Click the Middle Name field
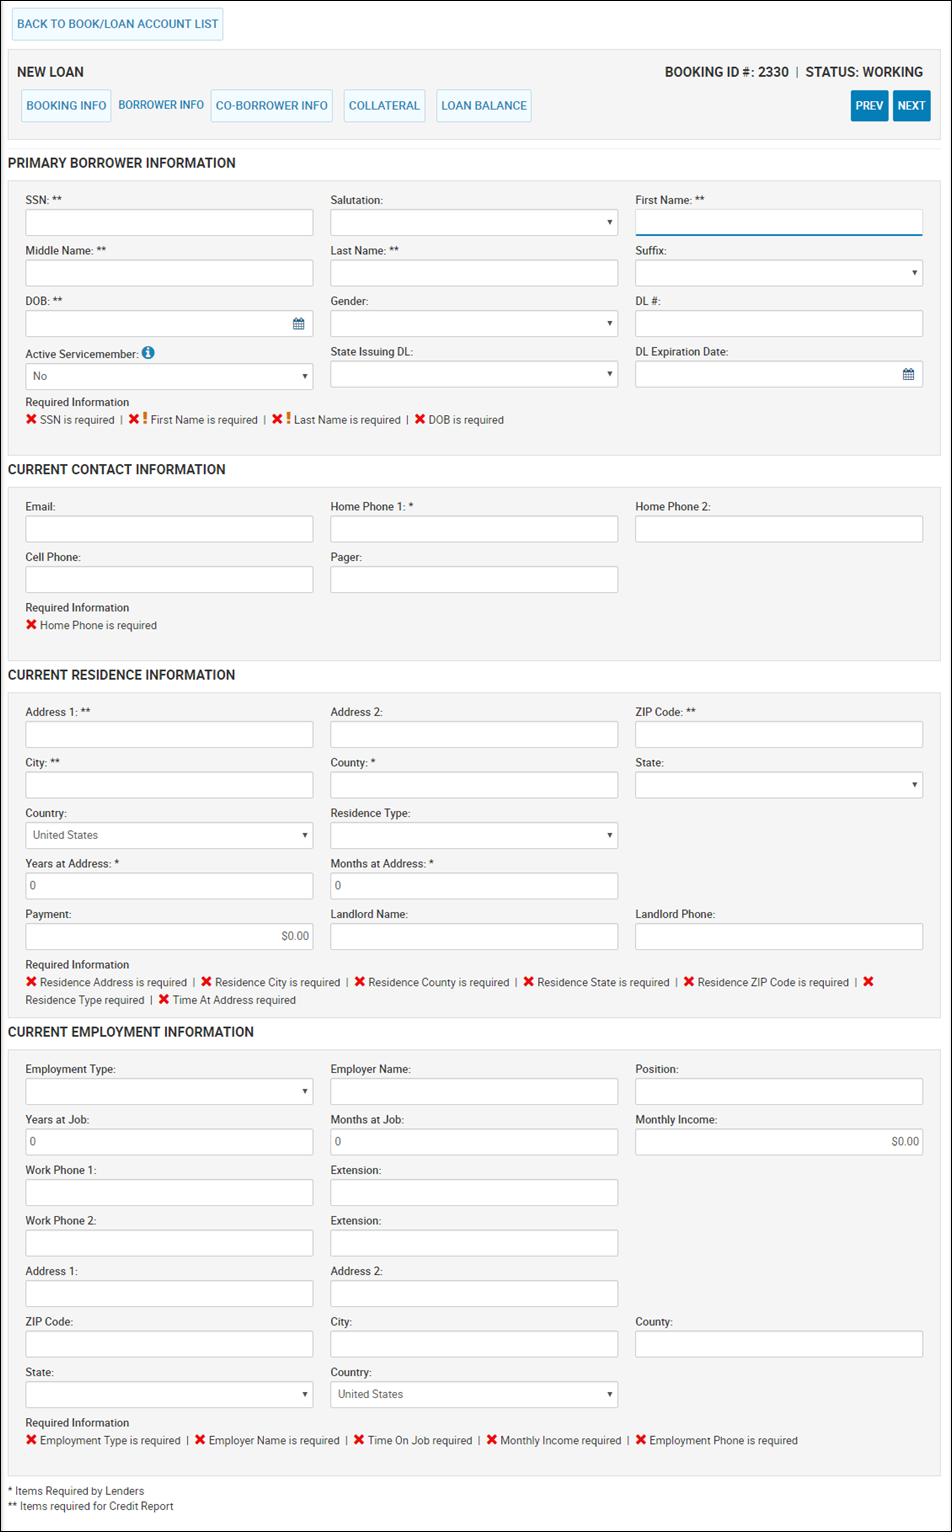The width and height of the screenshot is (952, 1532). [x=169, y=273]
